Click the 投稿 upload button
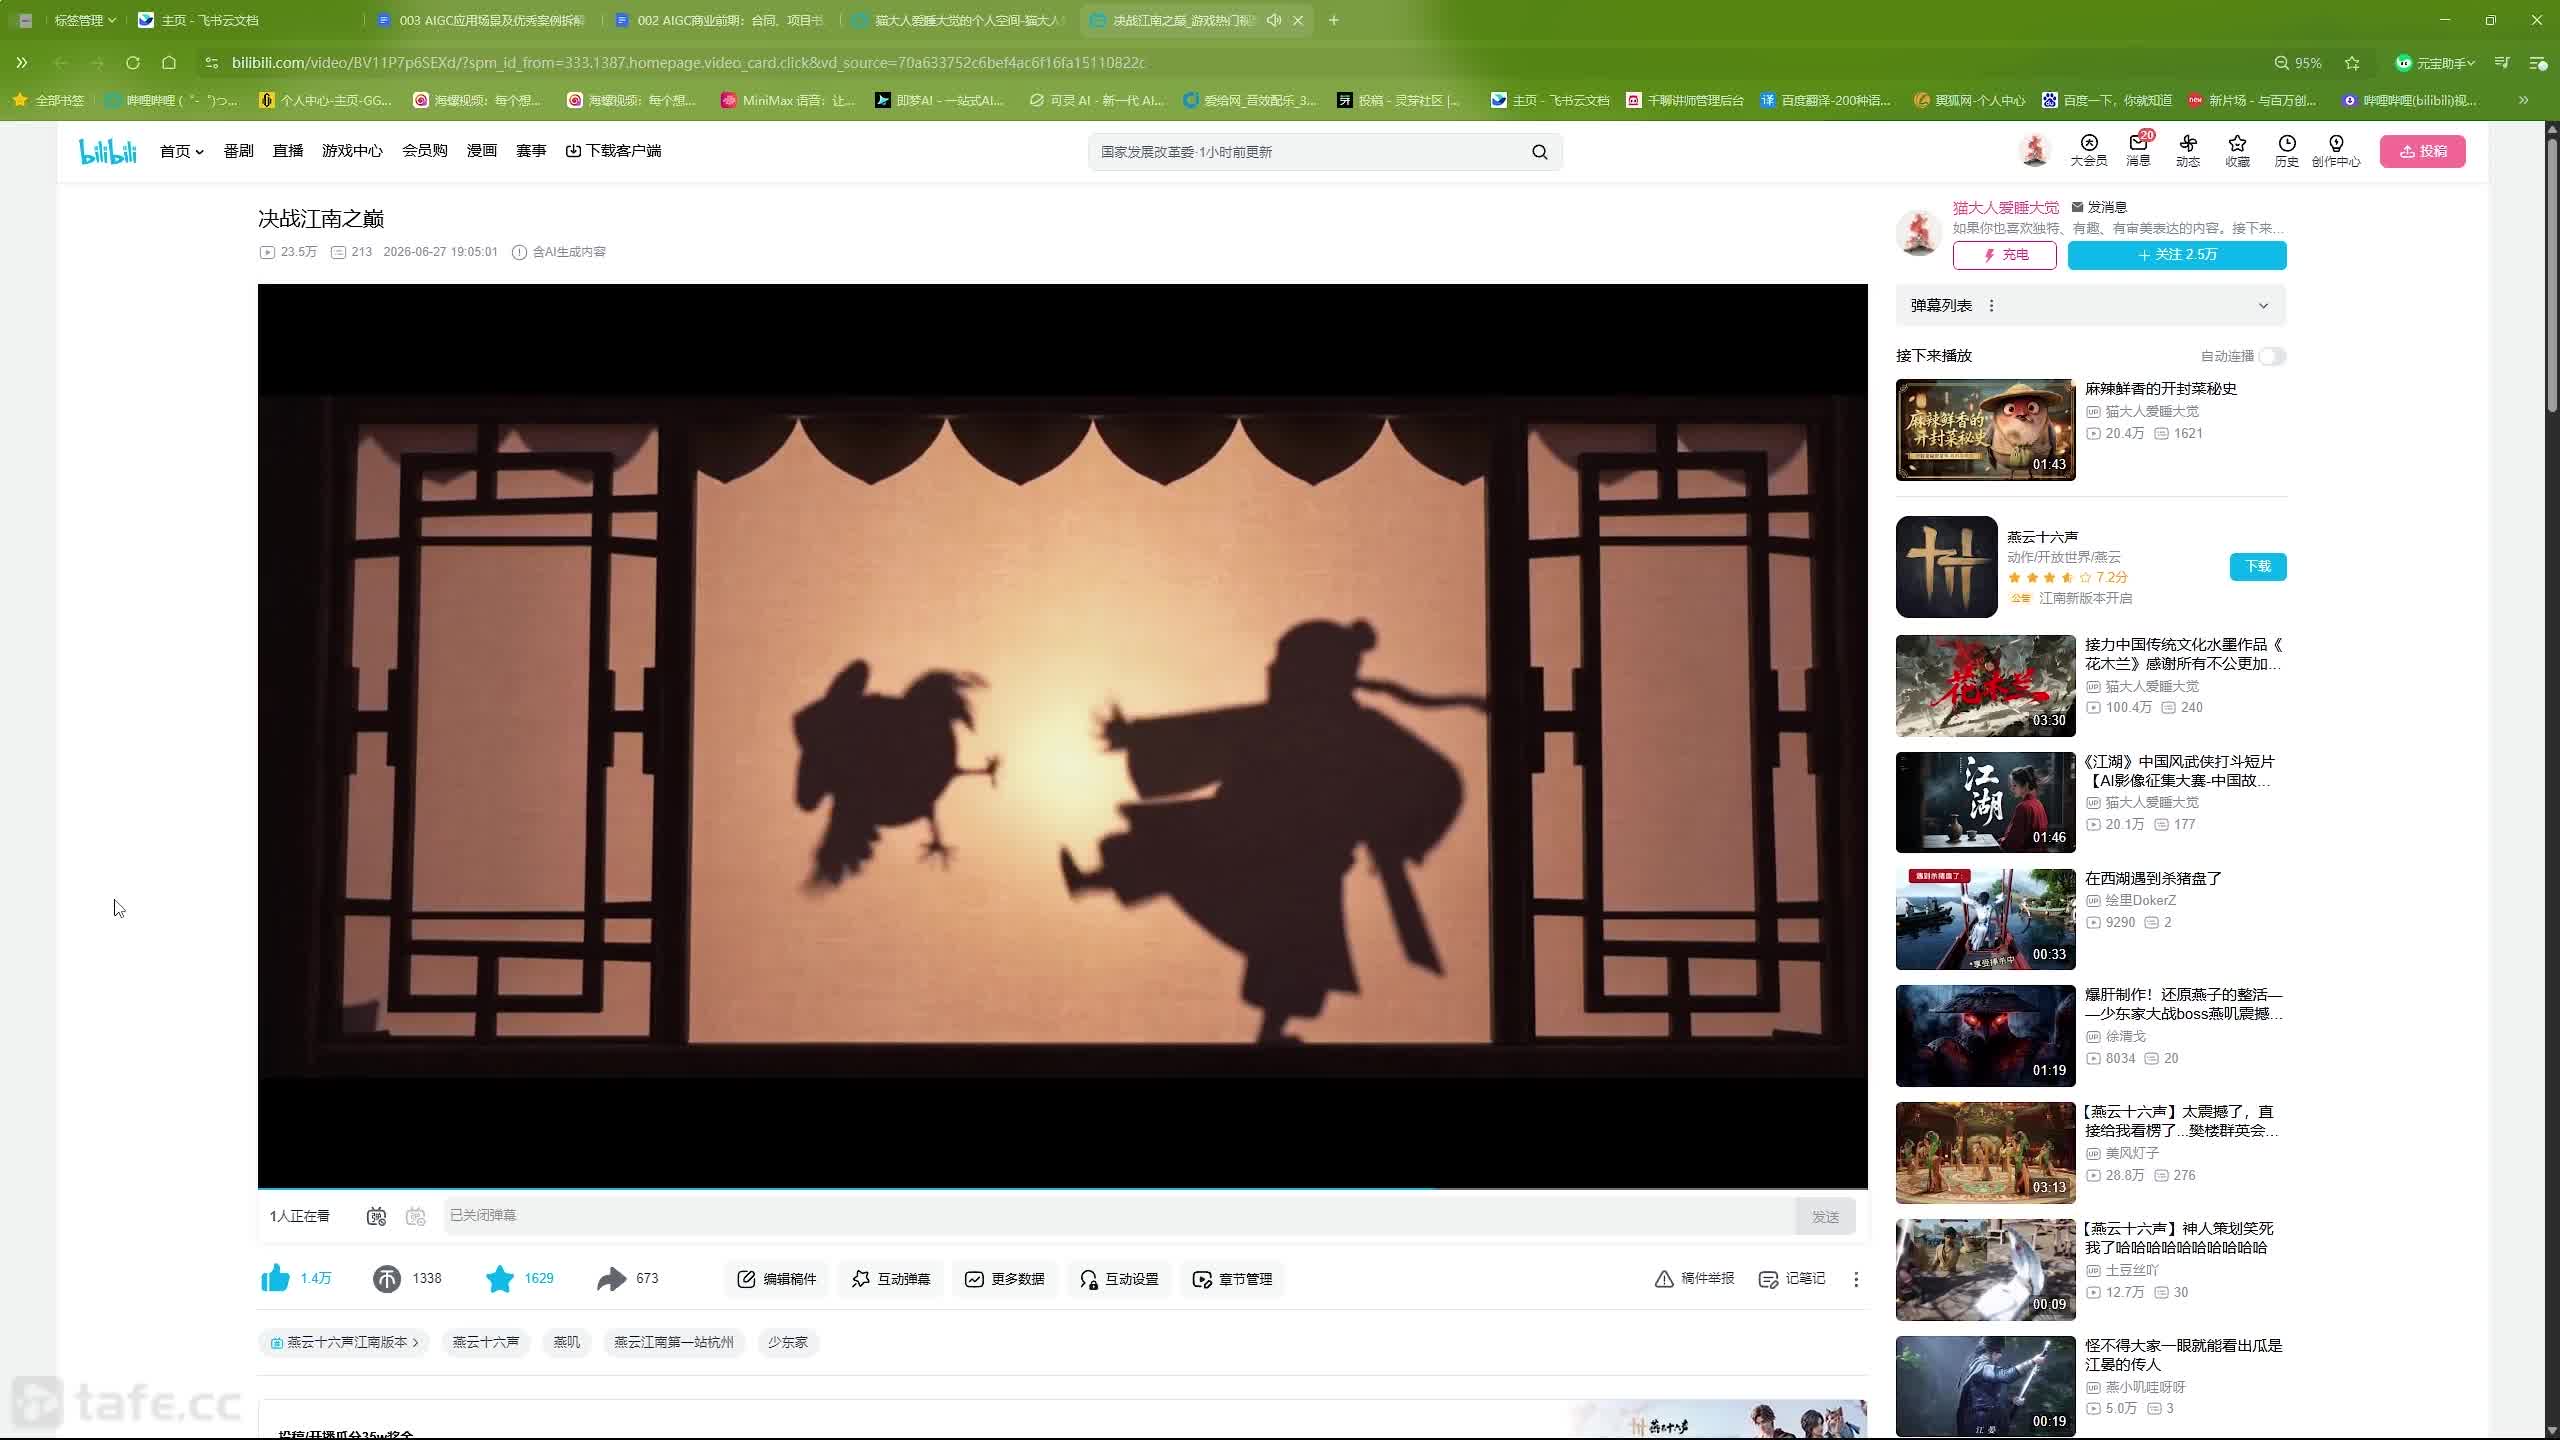This screenshot has width=2560, height=1440. tap(2423, 151)
